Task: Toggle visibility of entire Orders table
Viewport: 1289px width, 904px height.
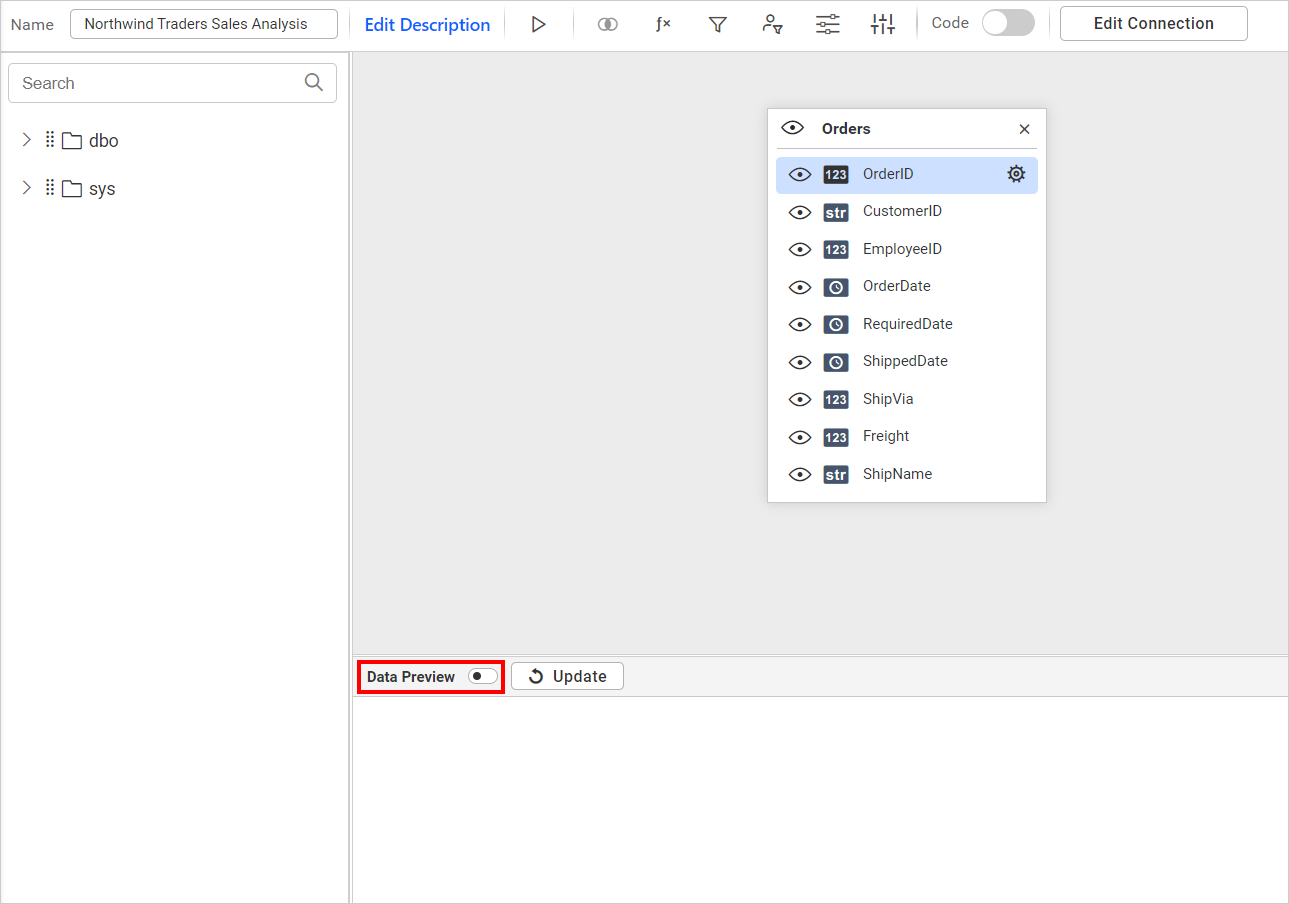Action: pyautogui.click(x=793, y=128)
